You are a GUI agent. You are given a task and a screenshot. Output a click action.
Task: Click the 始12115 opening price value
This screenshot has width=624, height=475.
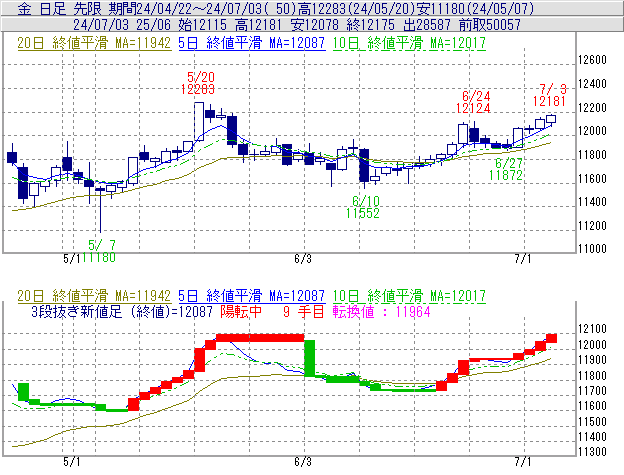tap(202, 25)
